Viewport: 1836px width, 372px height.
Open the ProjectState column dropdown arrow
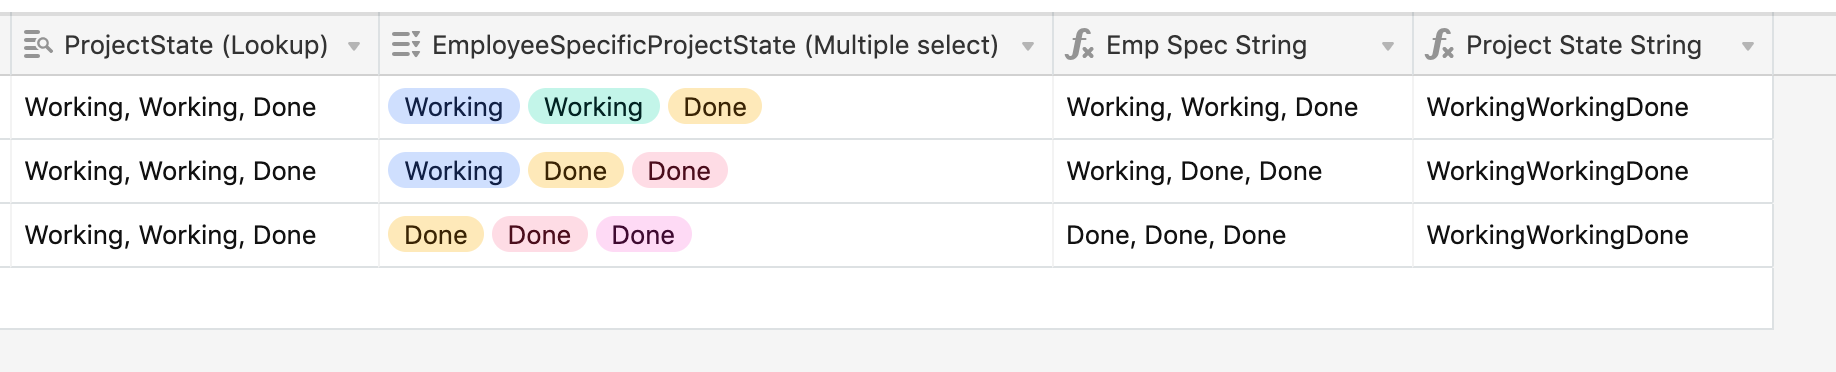[354, 46]
